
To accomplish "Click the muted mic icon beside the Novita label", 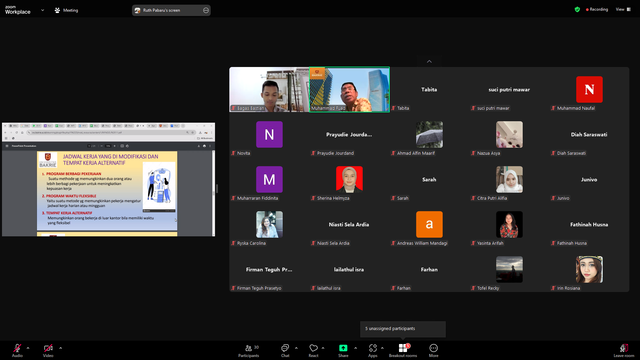I will [x=233, y=153].
